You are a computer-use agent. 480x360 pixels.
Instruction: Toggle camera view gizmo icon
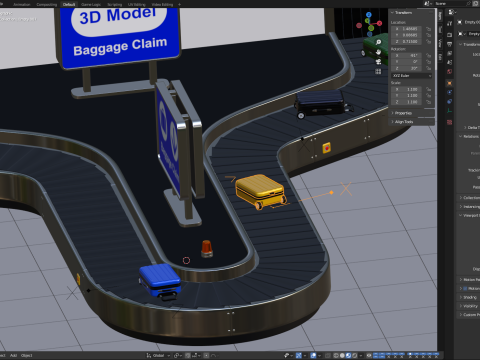click(x=378, y=62)
